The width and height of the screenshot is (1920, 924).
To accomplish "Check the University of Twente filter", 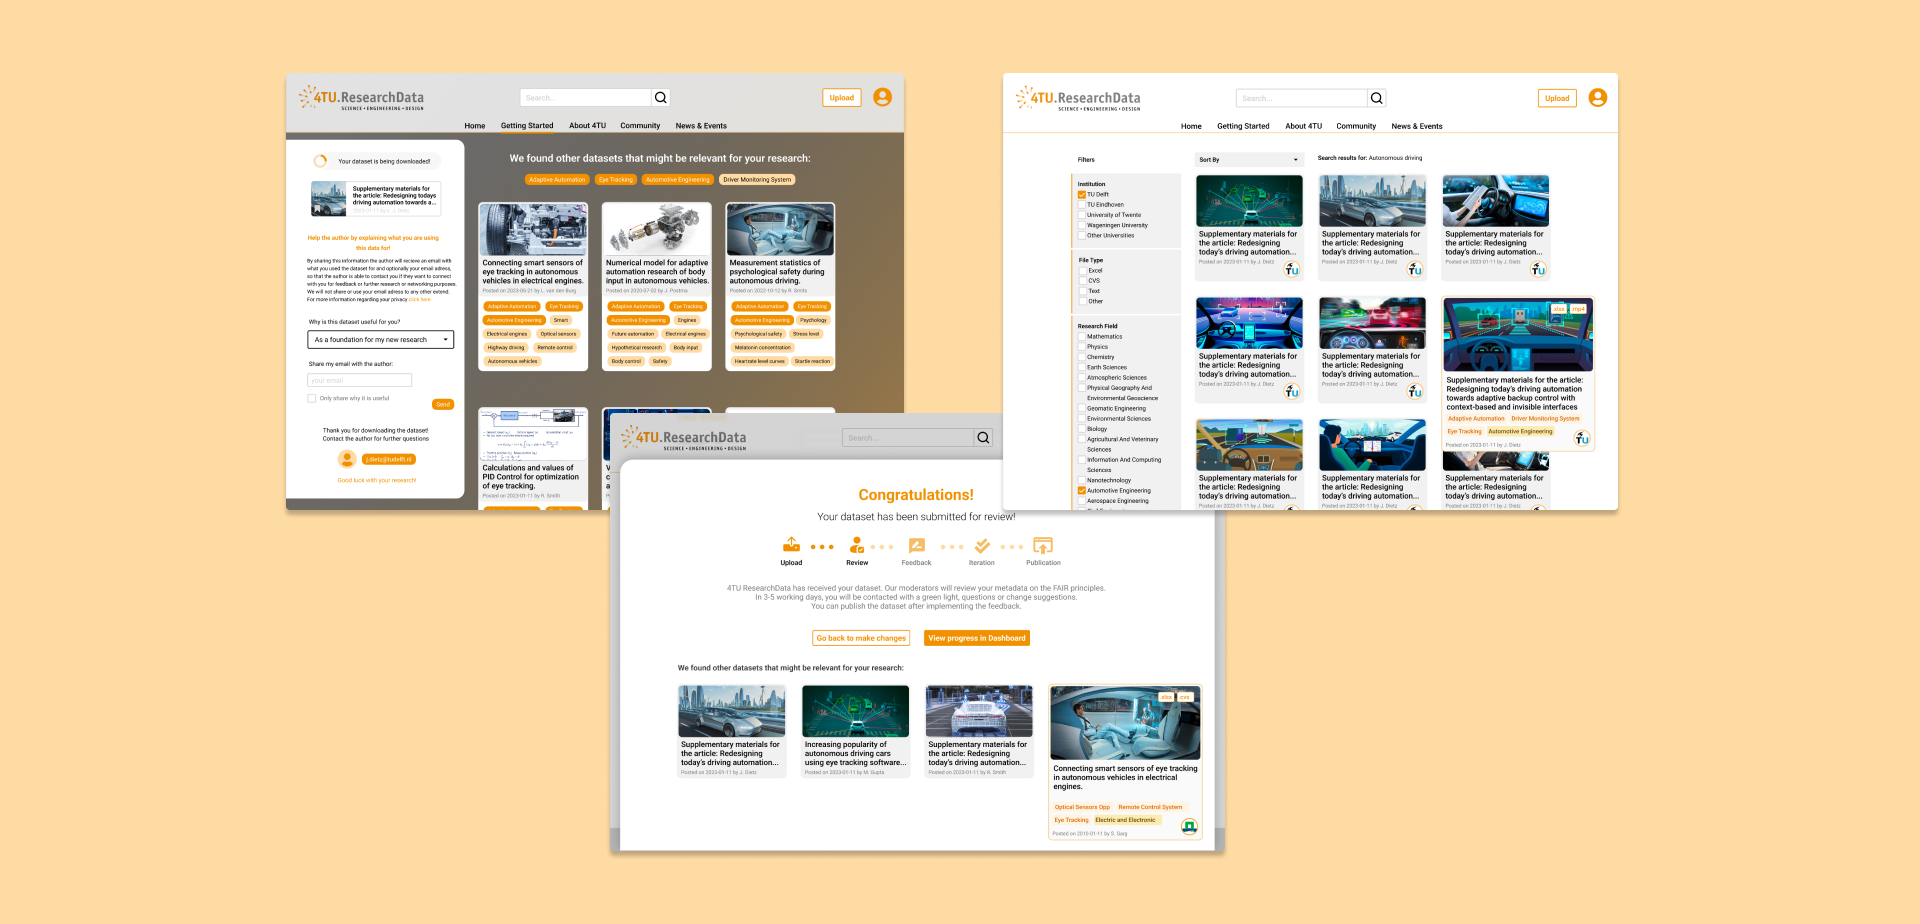I will [x=1081, y=215].
